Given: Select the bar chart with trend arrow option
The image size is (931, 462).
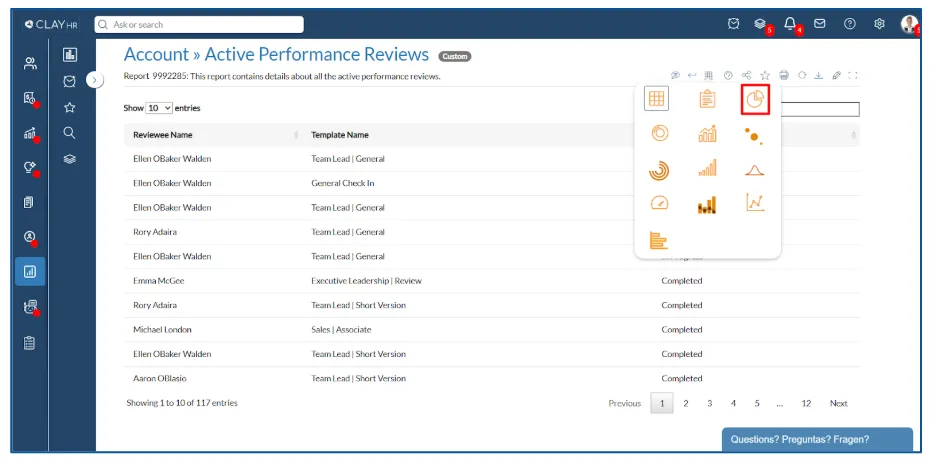Looking at the screenshot, I should (707, 134).
